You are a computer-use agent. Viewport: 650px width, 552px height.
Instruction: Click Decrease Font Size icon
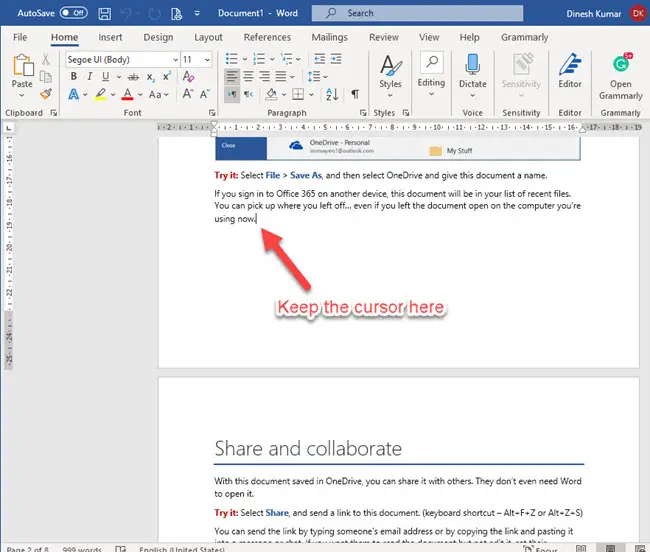[205, 94]
